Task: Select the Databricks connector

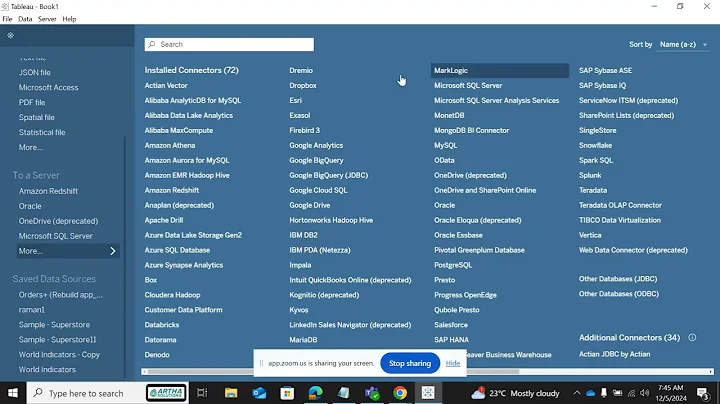Action: [162, 325]
